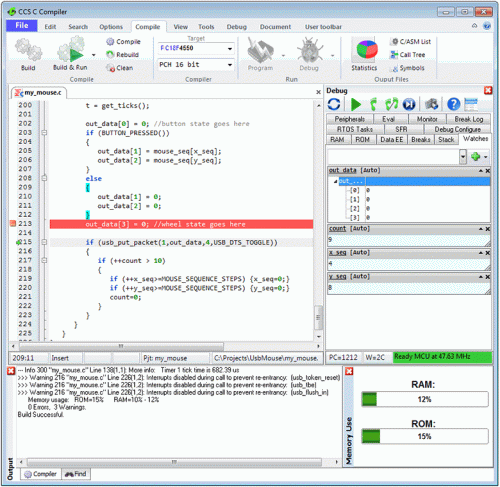Switch to the Debug ribbon tab
Image resolution: width=500 pixels, height=487 pixels.
tap(237, 27)
